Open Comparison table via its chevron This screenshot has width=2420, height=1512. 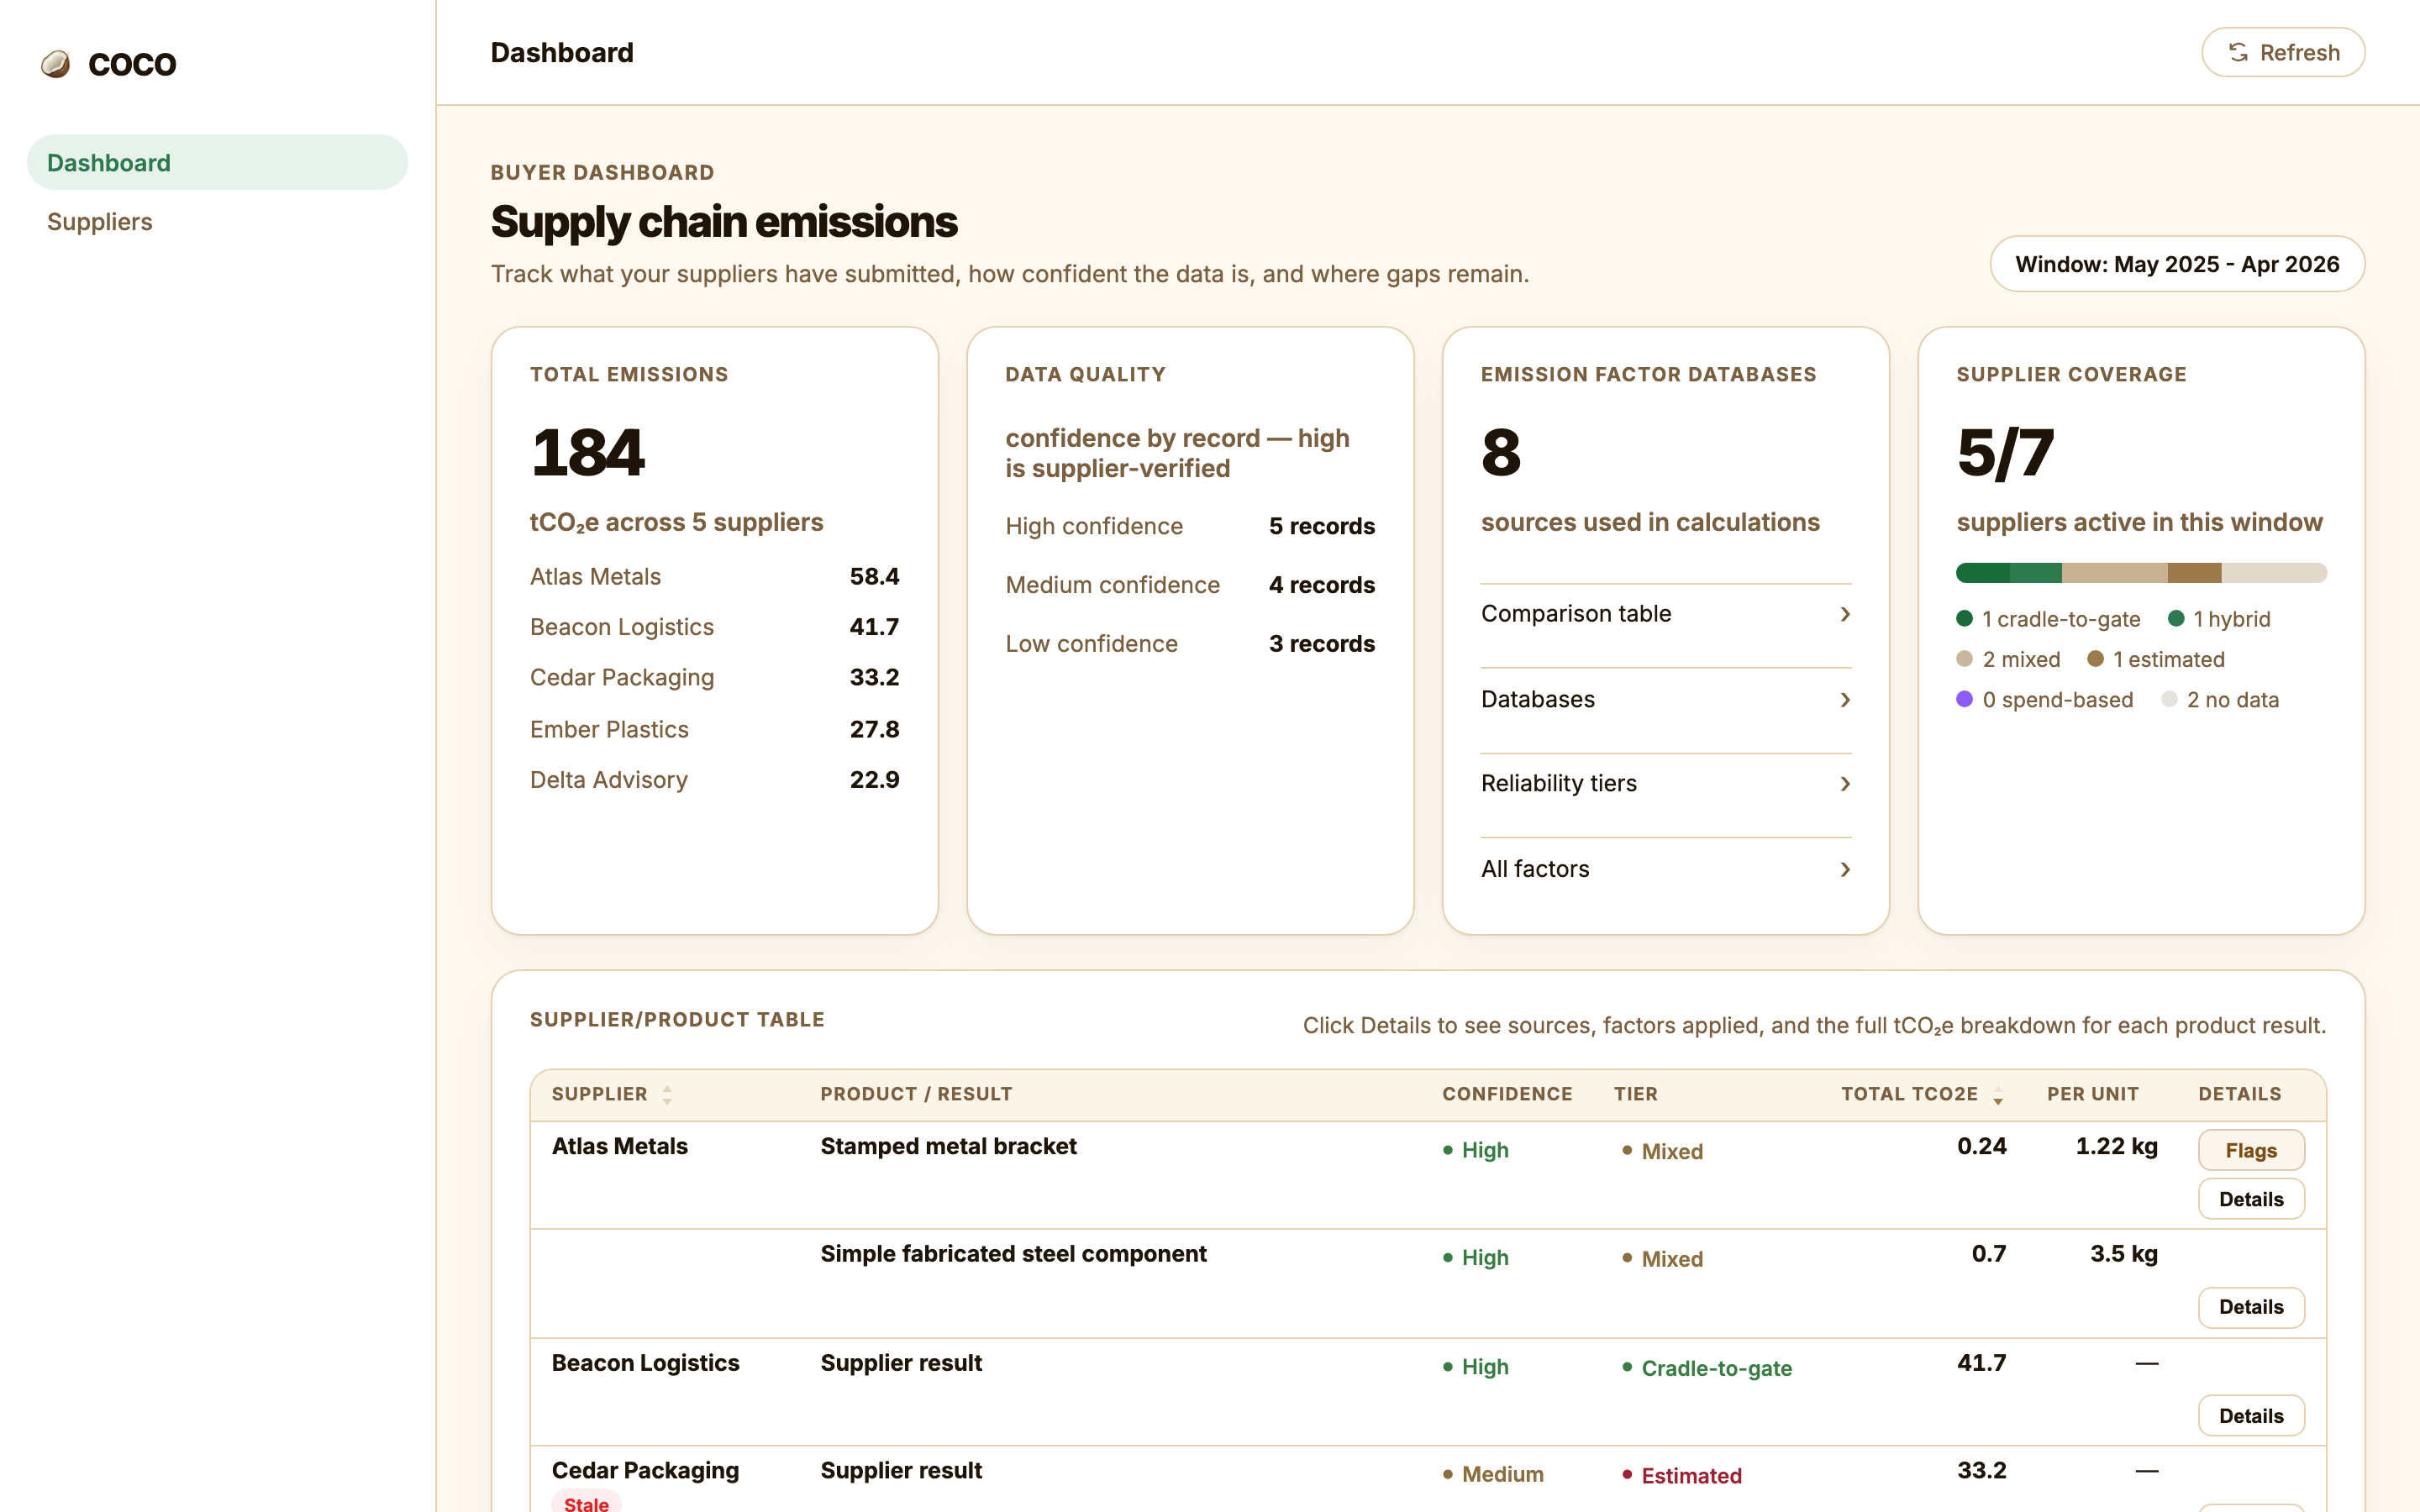click(x=1845, y=614)
